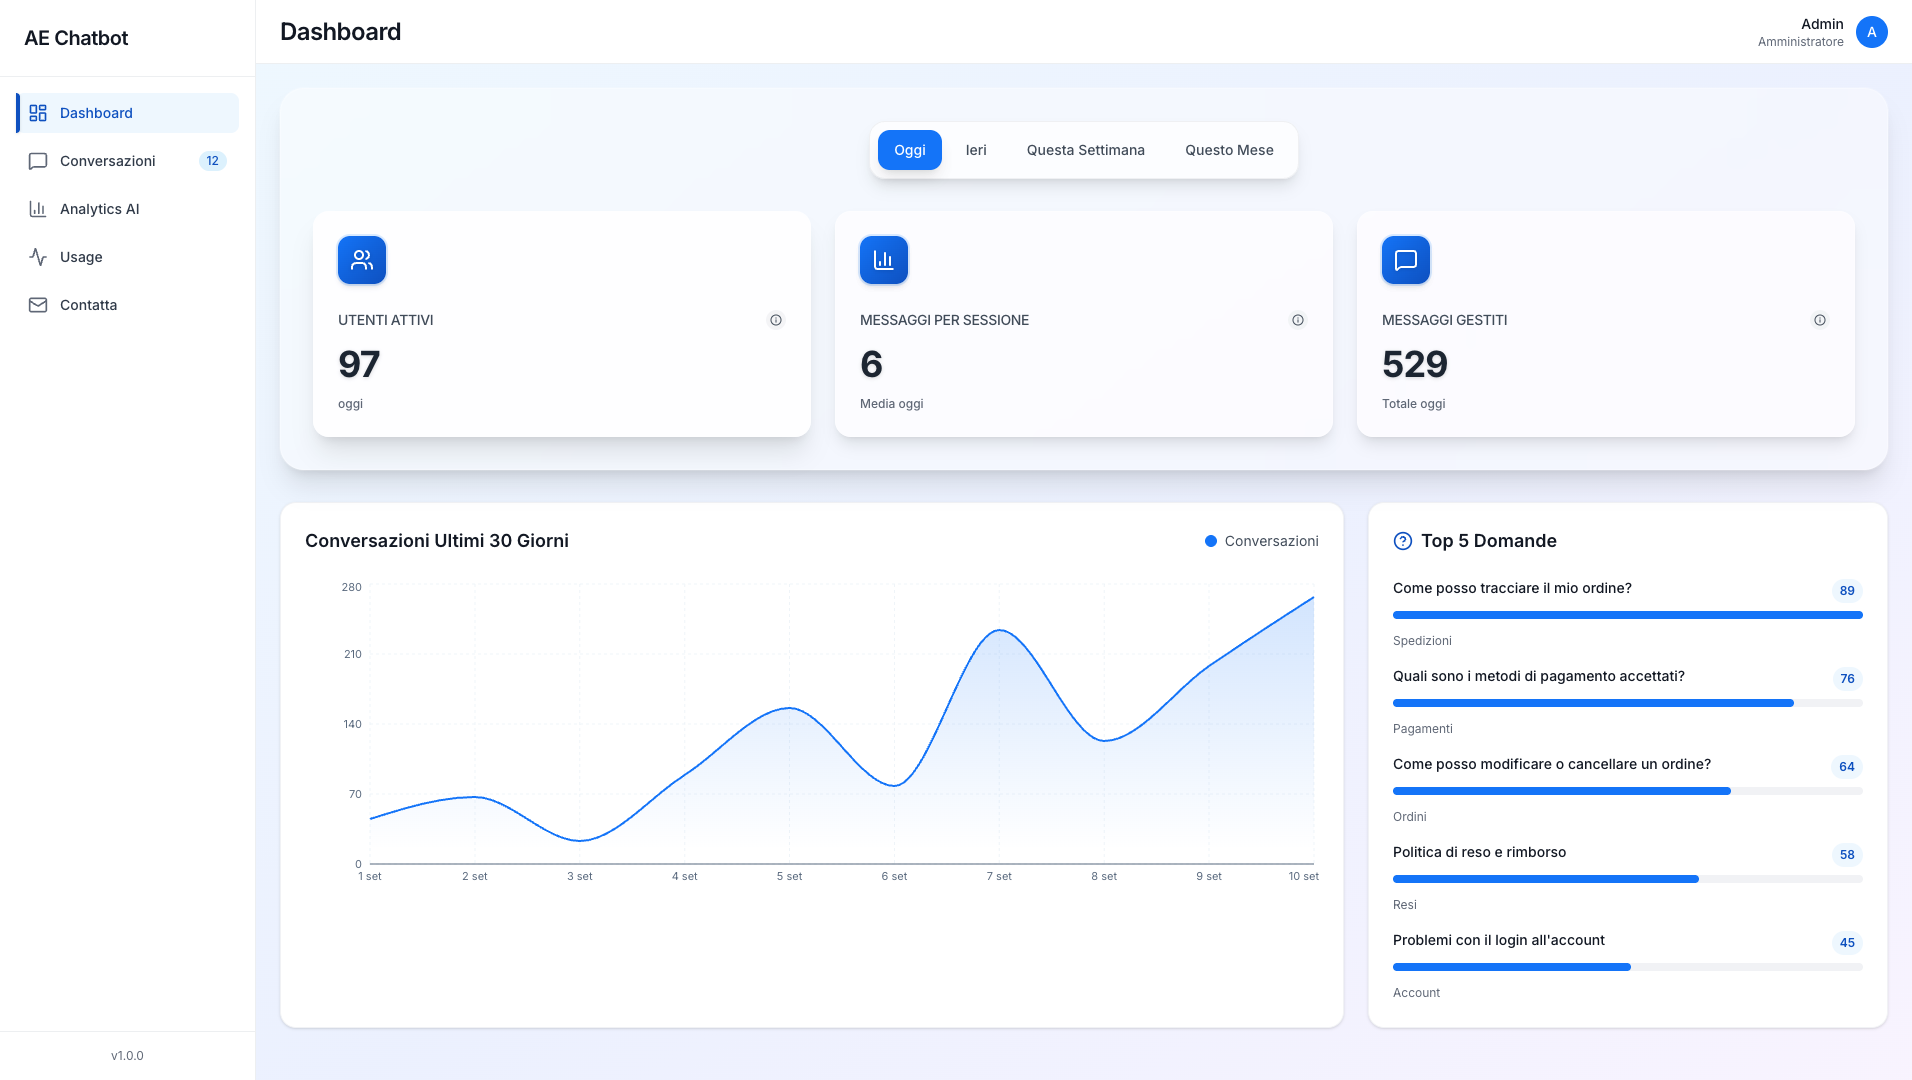Show info tooltip for Messaggi per Sessione
The height and width of the screenshot is (1080, 1912).
1298,320
